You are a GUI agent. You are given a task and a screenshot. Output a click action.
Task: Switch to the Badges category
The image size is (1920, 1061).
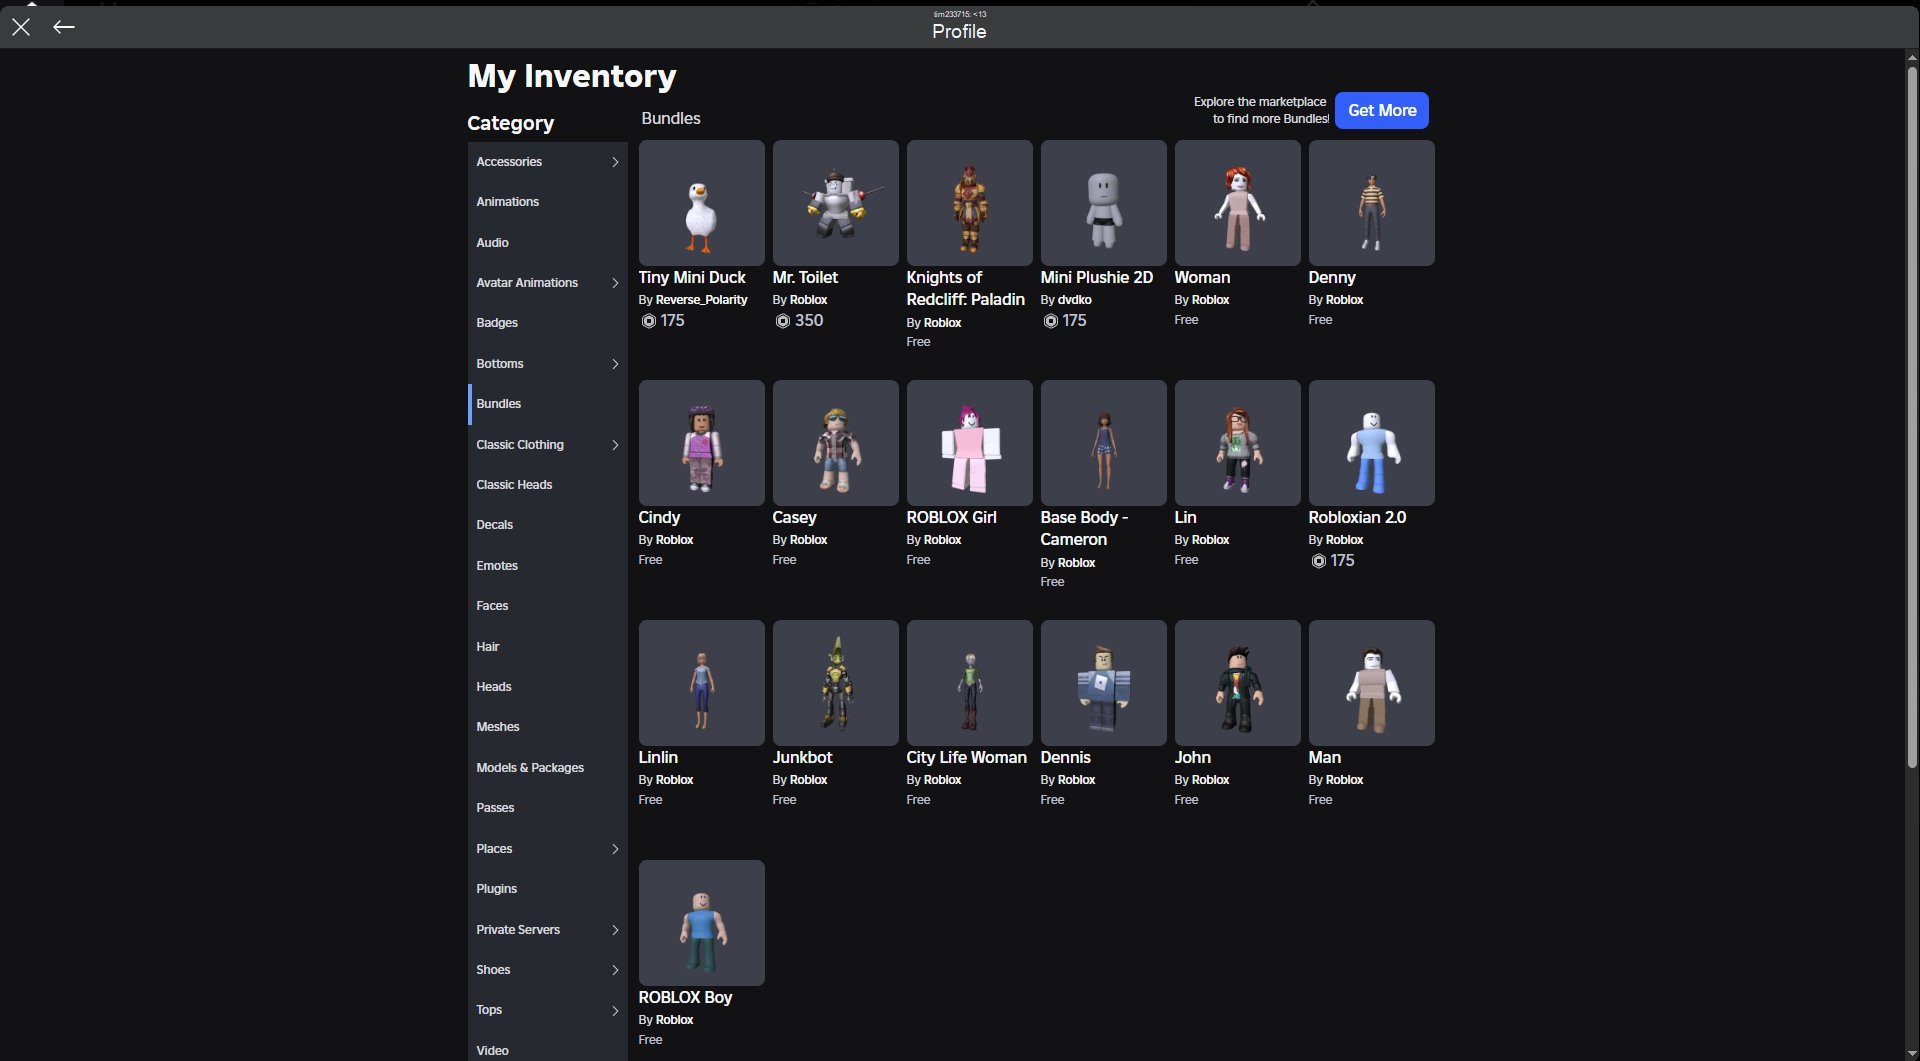(547, 323)
